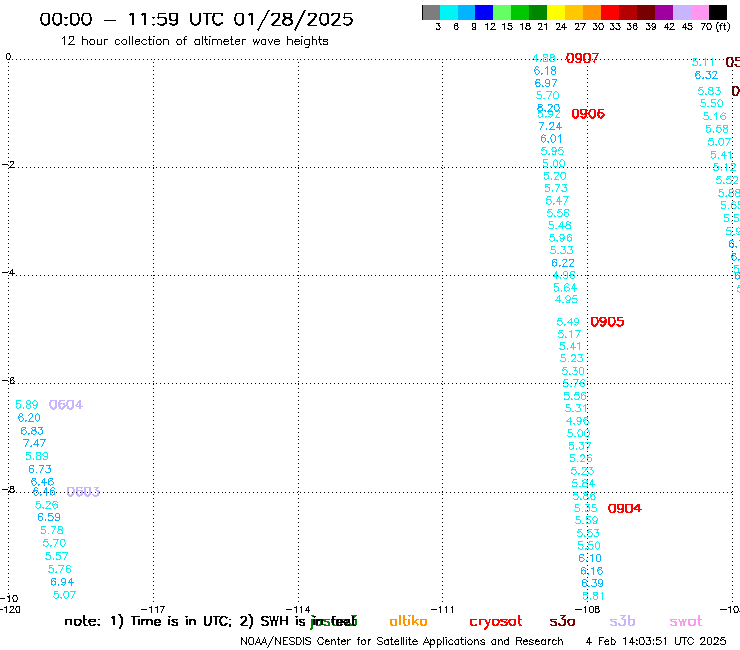This screenshot has height=650, width=740.
Task: Select the red time label 0905
Action: click(x=607, y=322)
